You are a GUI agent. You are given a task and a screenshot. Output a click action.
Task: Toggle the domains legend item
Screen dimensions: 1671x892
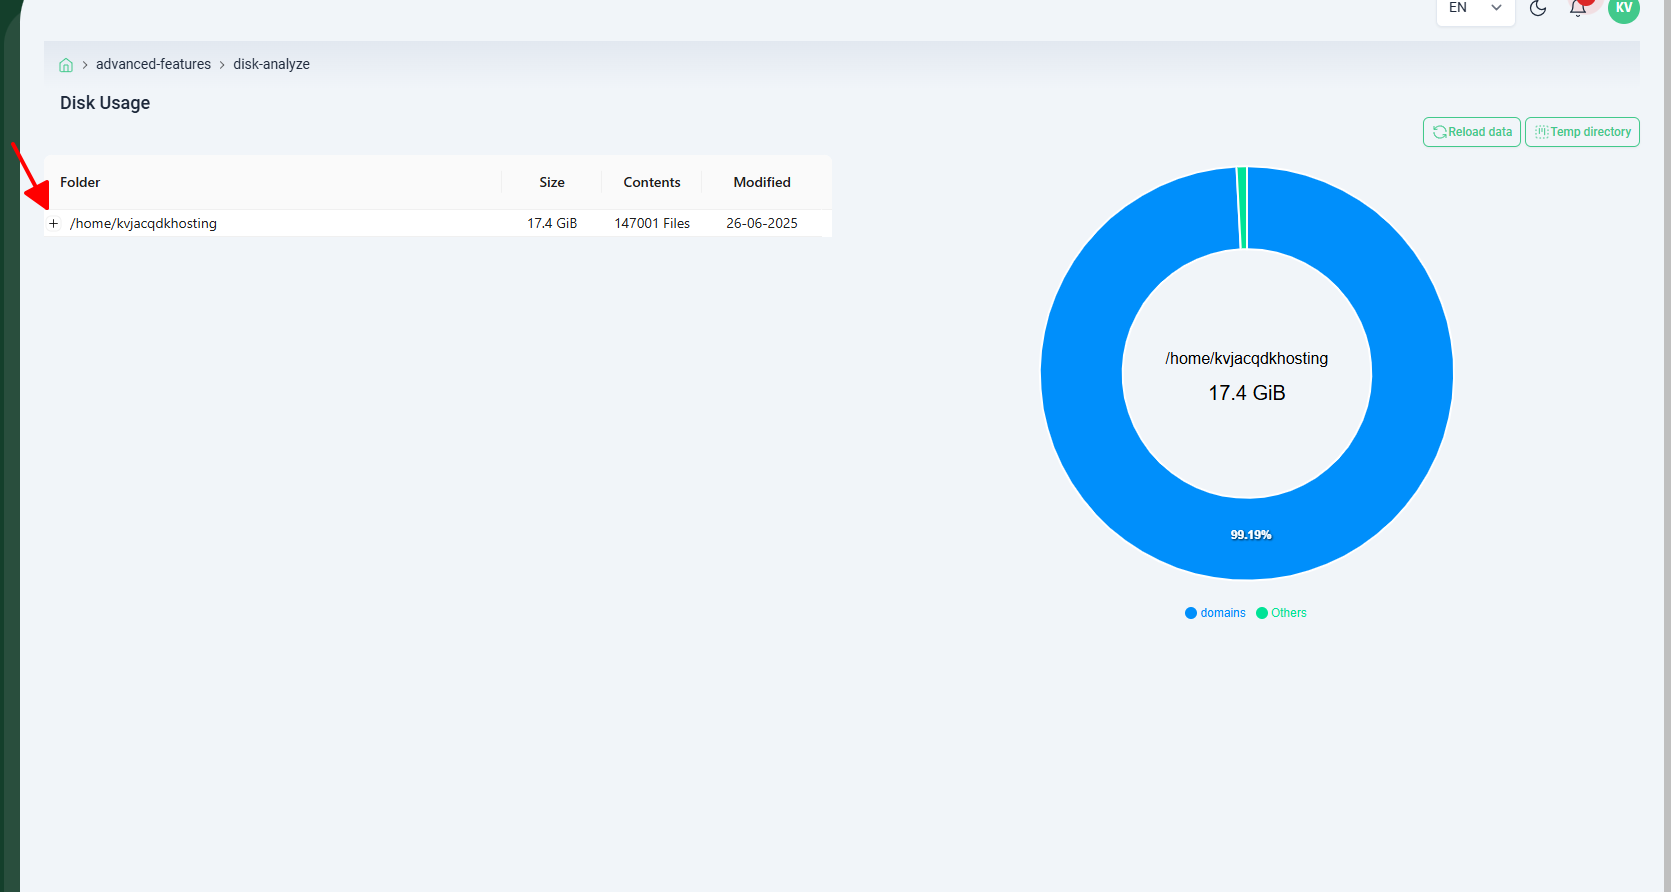point(1215,613)
